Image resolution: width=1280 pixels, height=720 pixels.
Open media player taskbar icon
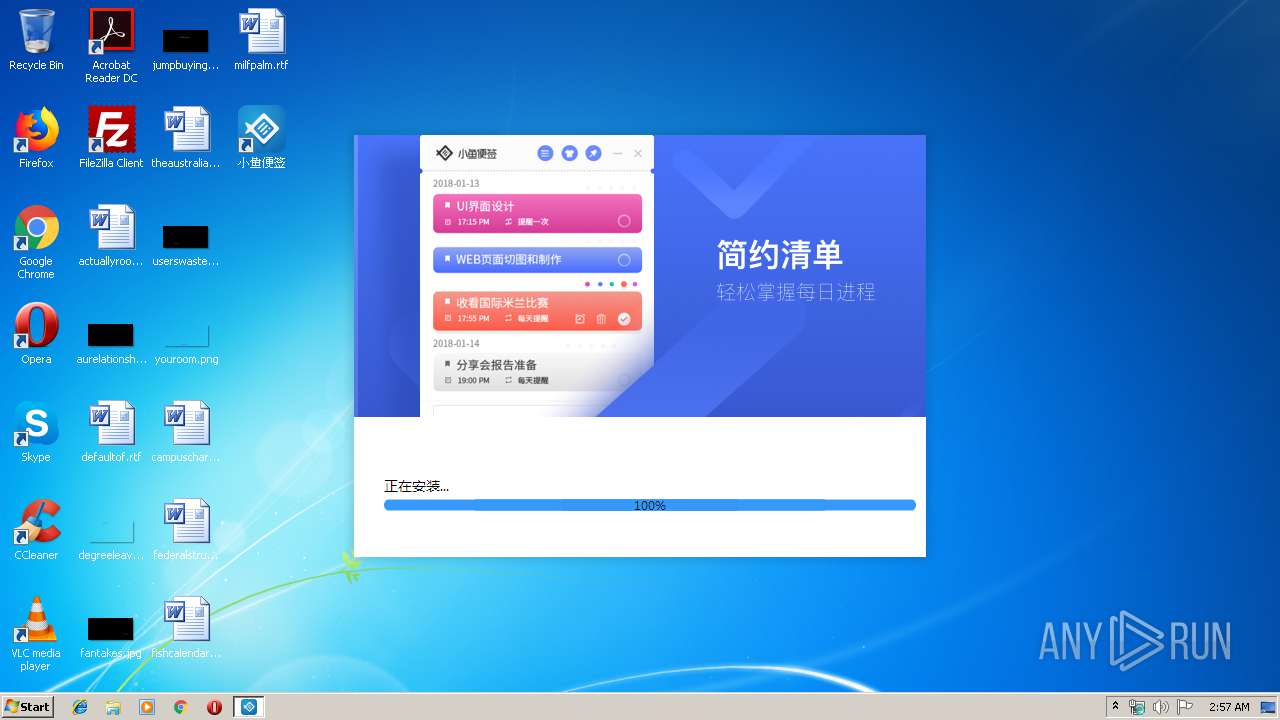click(x=147, y=707)
